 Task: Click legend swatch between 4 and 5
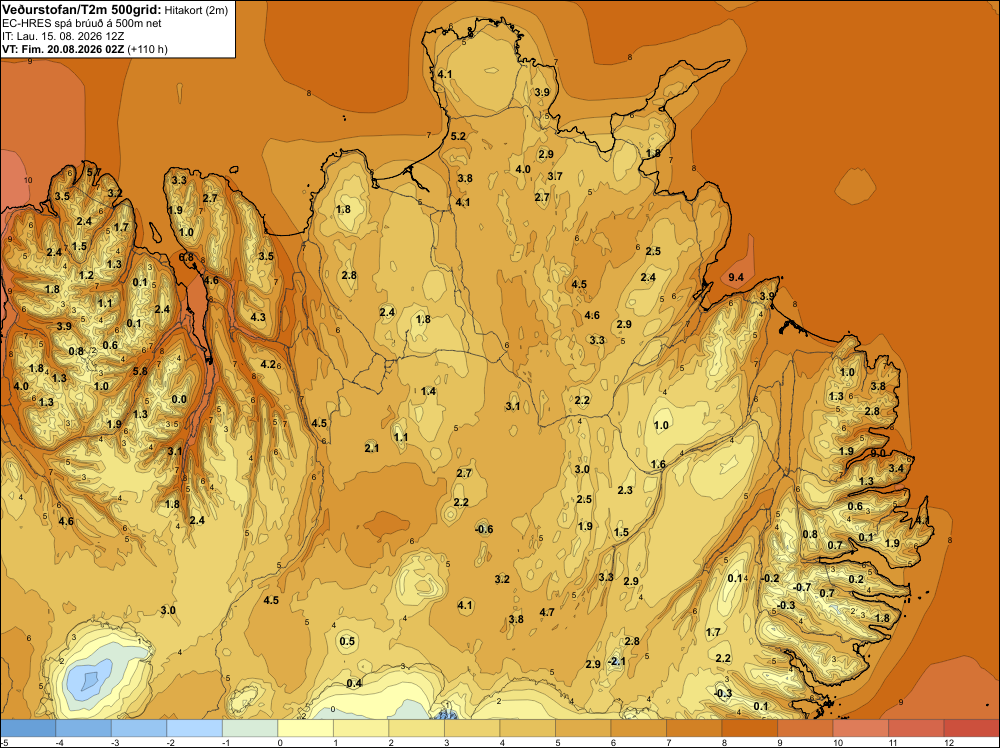coord(527,728)
